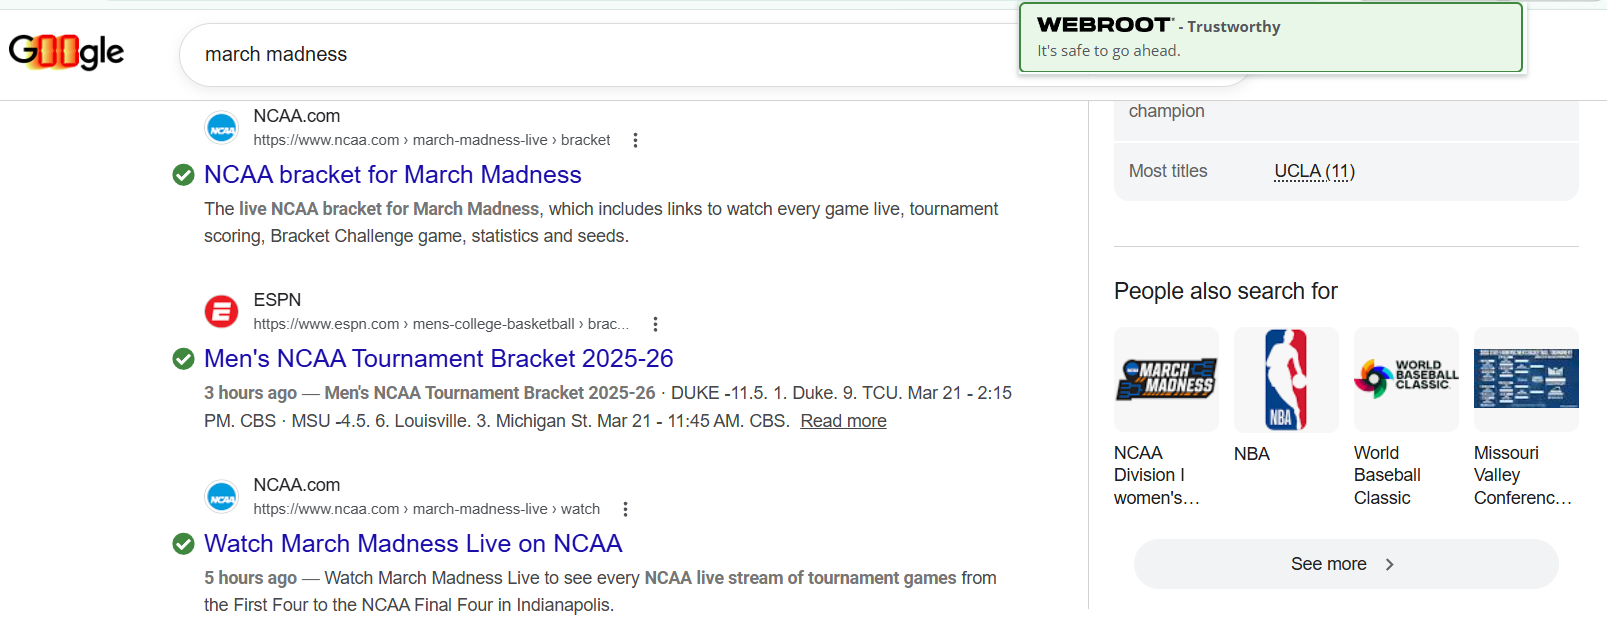Click the UCLA (11) most titles link
Image resolution: width=1607 pixels, height=619 pixels.
(1314, 171)
